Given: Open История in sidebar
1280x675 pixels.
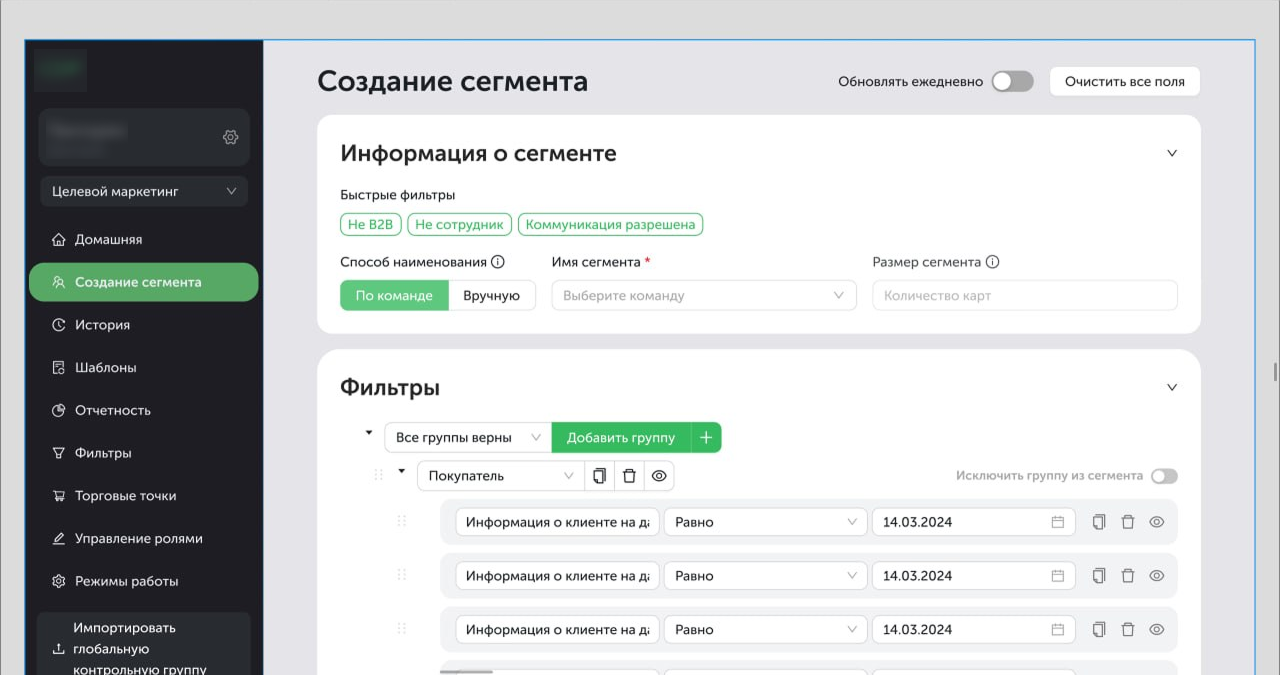Looking at the screenshot, I should point(144,325).
